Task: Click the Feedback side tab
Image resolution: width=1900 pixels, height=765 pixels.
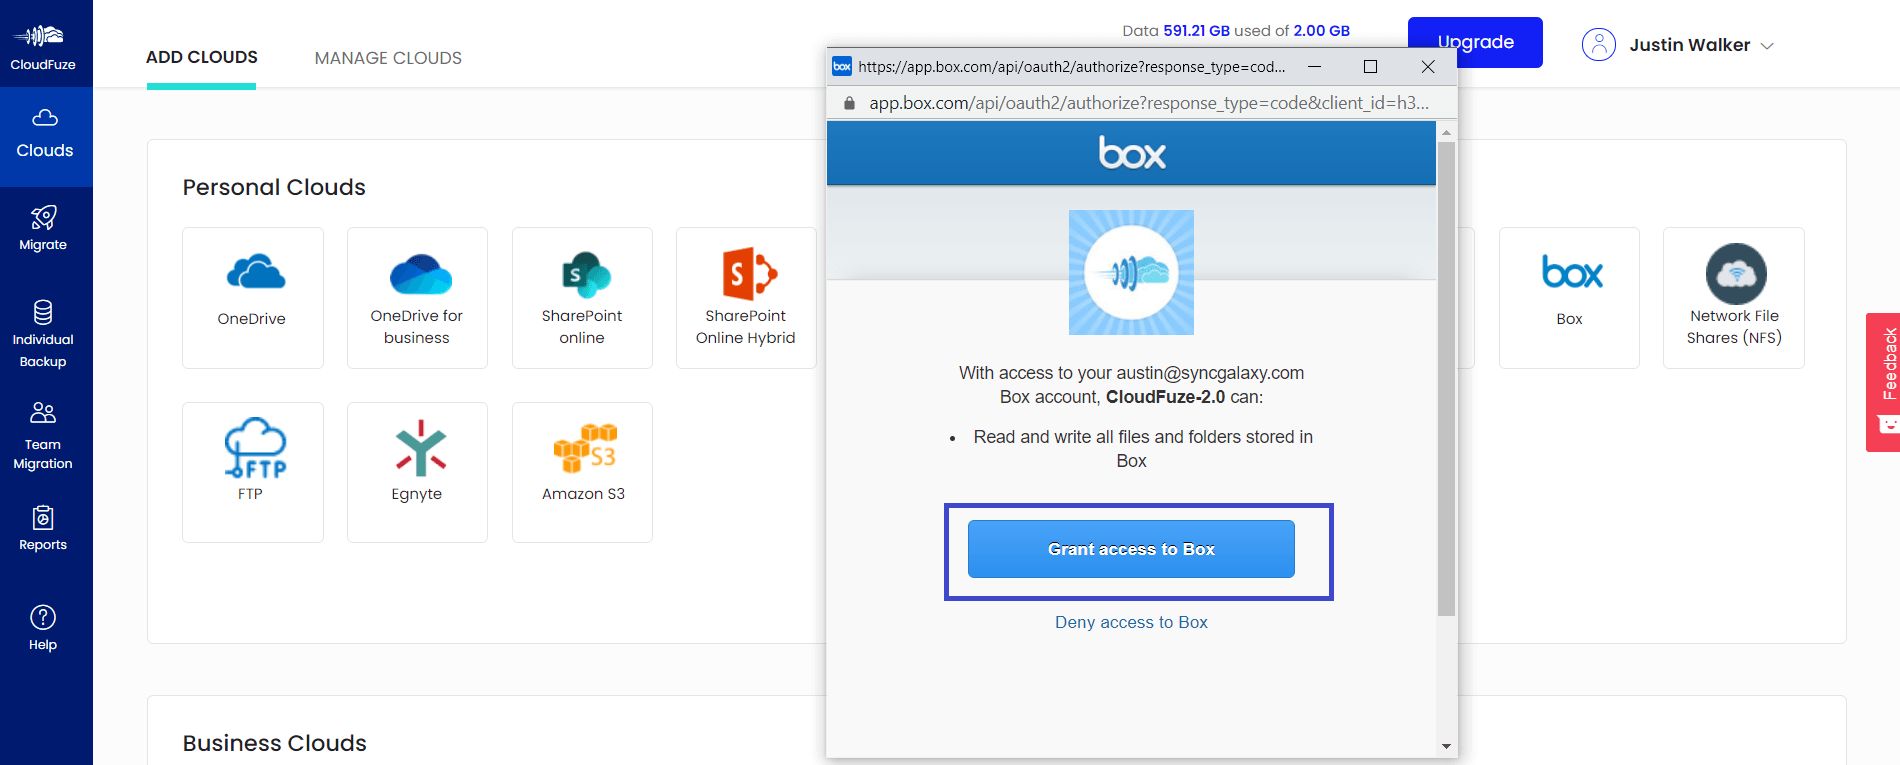Action: 1883,382
